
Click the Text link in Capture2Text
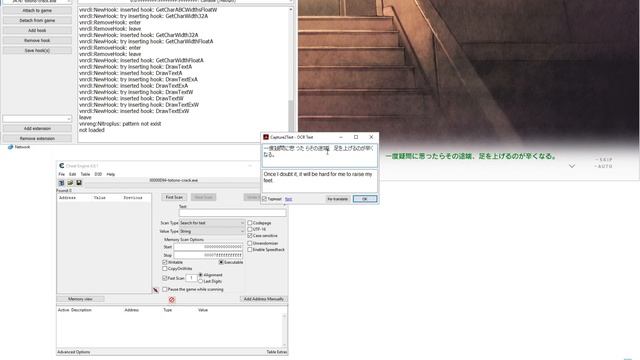click(x=288, y=199)
